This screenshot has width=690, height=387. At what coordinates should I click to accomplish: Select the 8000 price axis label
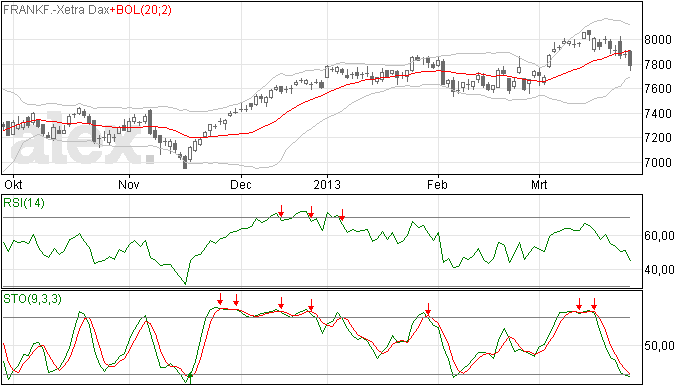pyautogui.click(x=658, y=40)
